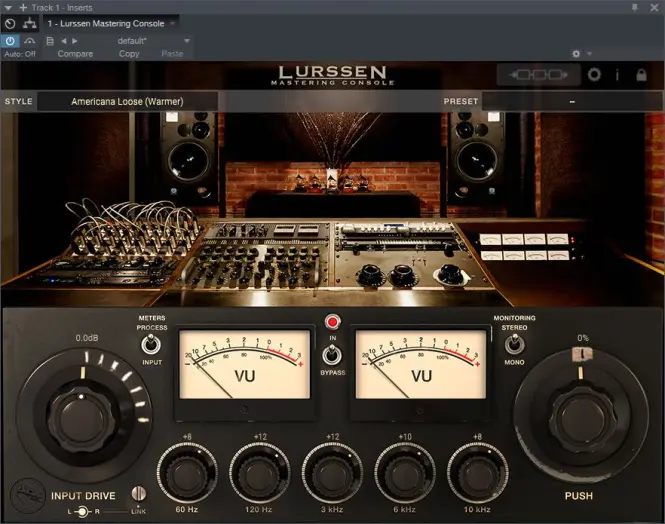Image resolution: width=665 pixels, height=524 pixels.
Task: Open the automation mode icon
Action: click(x=29, y=41)
